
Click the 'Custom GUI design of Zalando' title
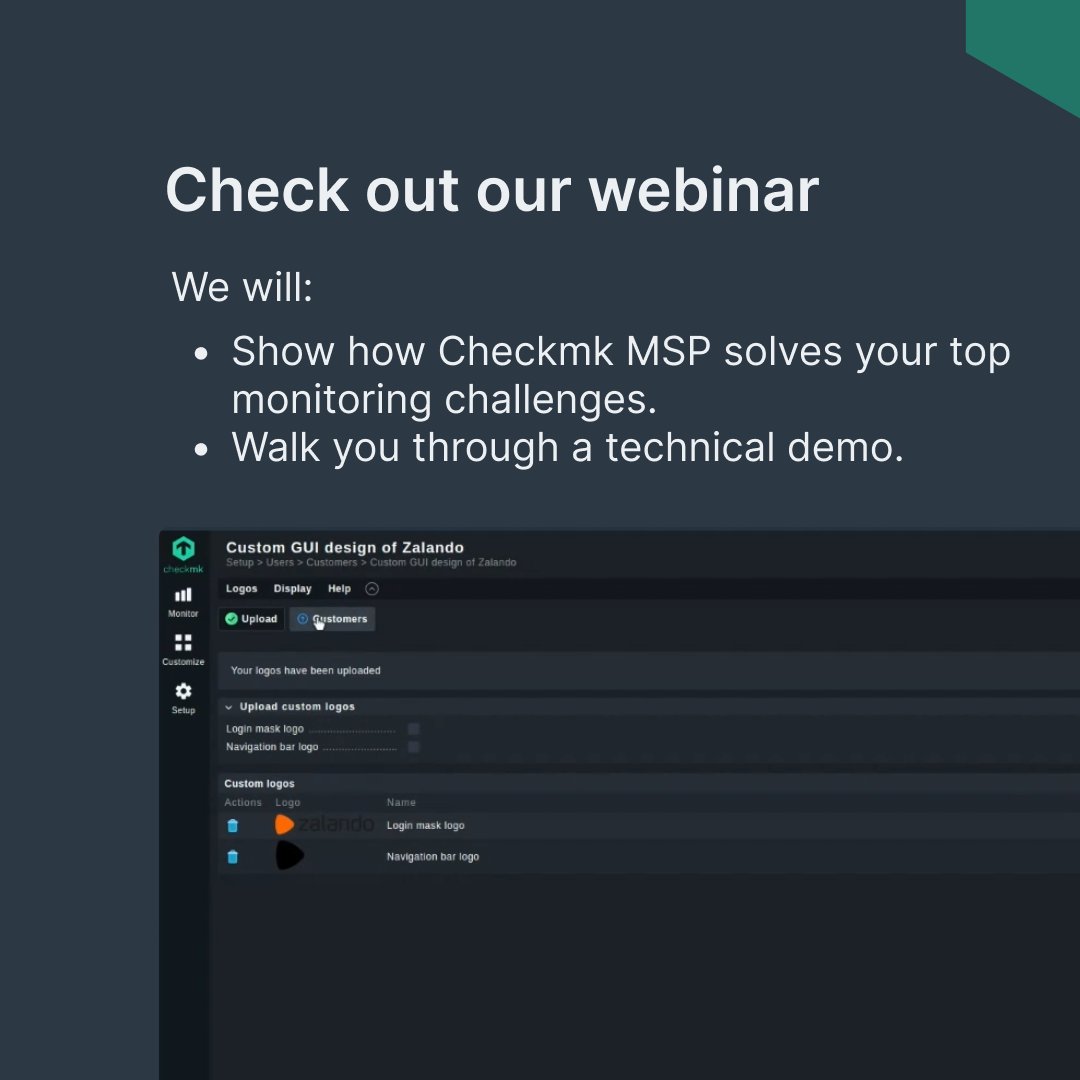(x=344, y=548)
